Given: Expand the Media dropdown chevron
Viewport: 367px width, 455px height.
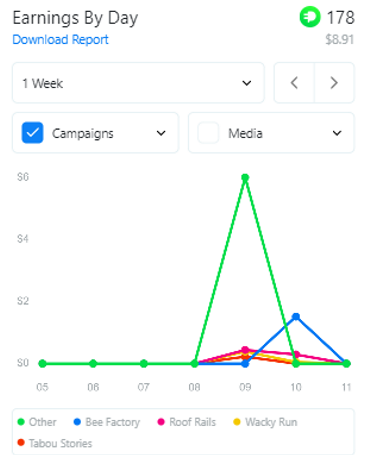Looking at the screenshot, I should (337, 133).
